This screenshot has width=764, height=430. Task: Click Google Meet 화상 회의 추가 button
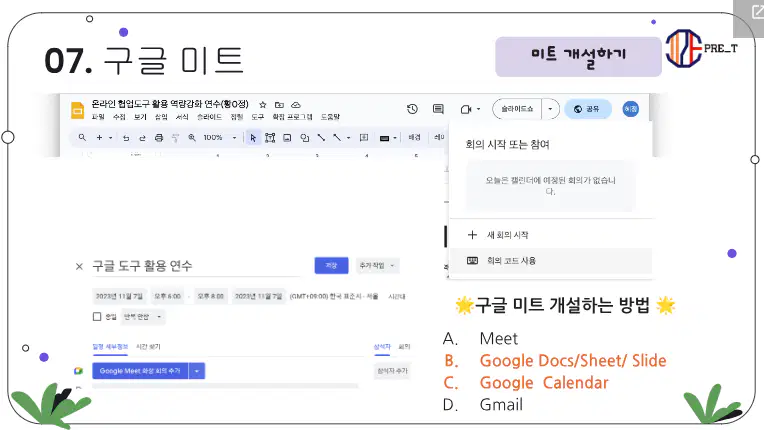click(140, 371)
